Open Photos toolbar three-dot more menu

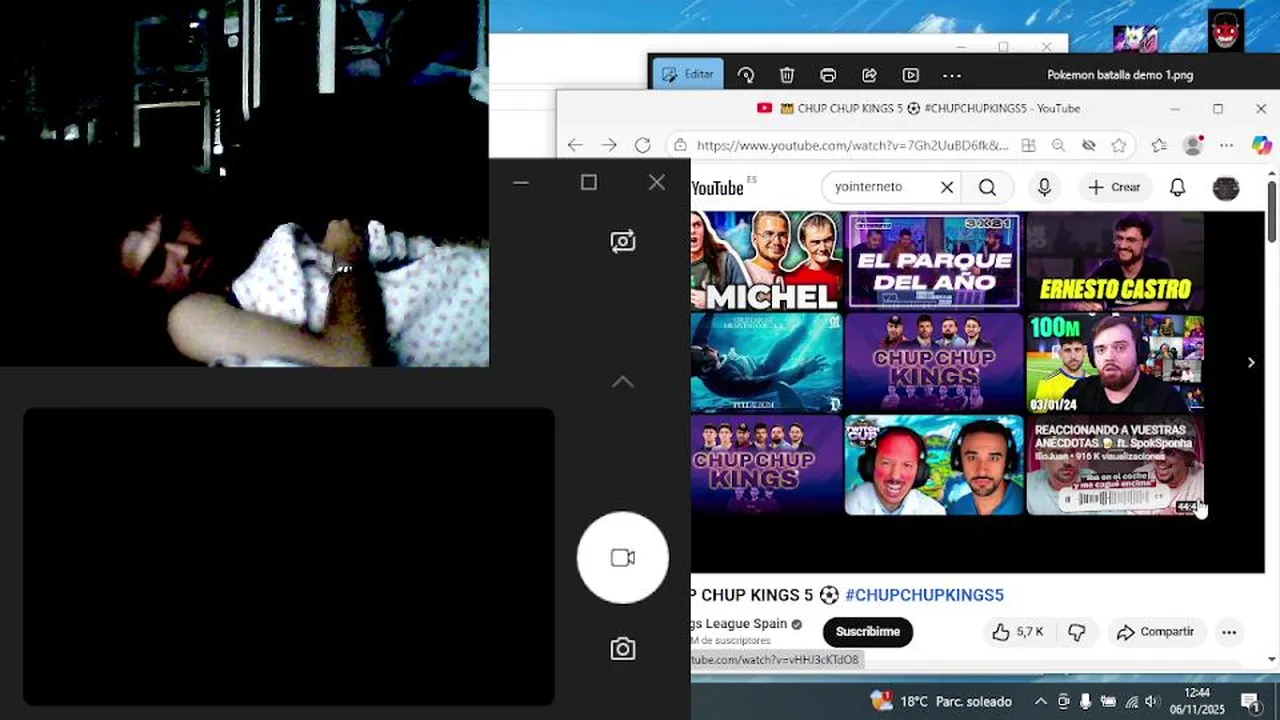click(952, 75)
